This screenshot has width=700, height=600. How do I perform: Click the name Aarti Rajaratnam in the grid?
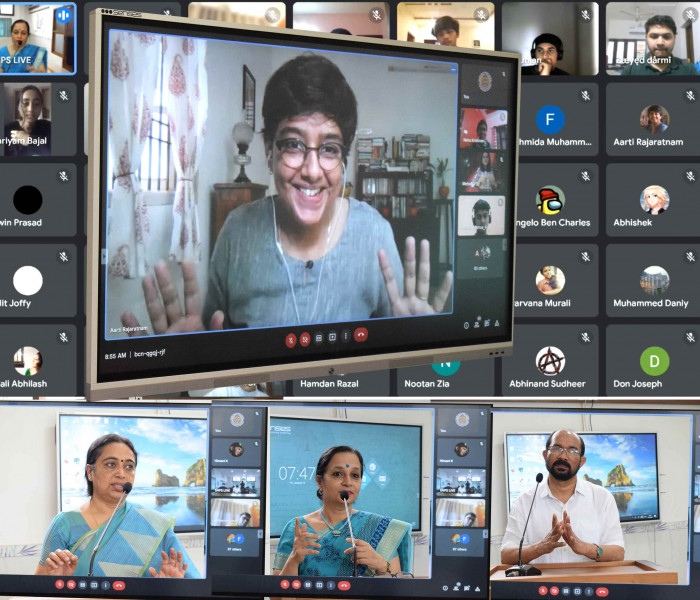(648, 142)
